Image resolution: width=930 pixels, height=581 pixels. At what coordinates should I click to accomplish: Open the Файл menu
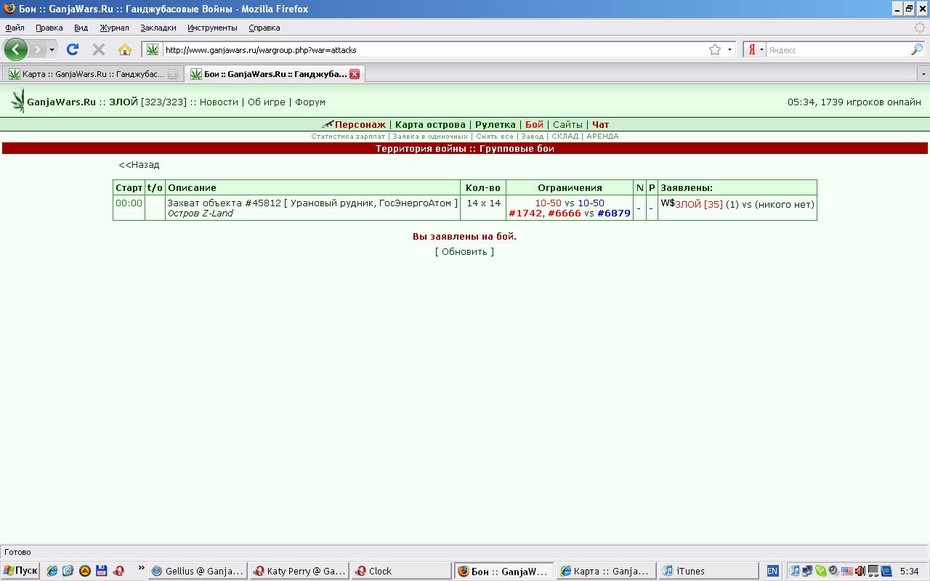point(15,28)
